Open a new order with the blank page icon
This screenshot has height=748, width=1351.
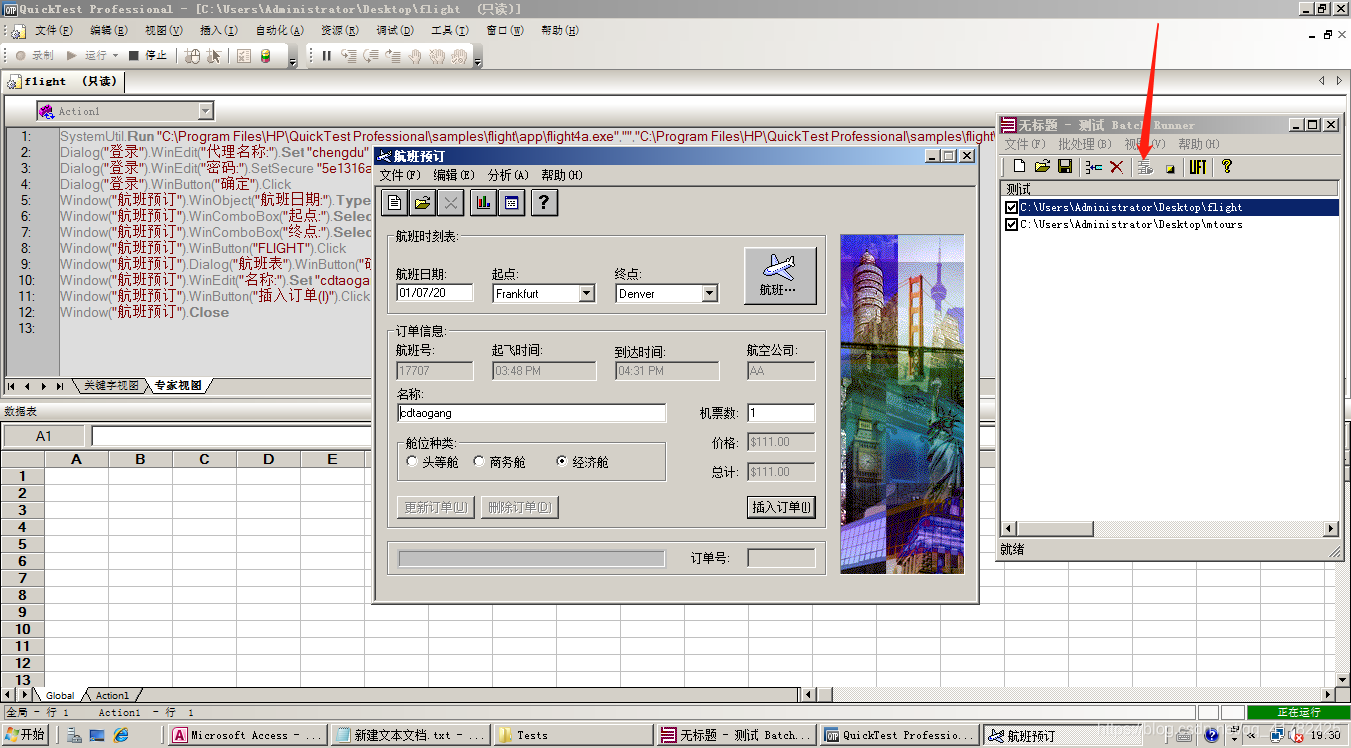point(394,202)
